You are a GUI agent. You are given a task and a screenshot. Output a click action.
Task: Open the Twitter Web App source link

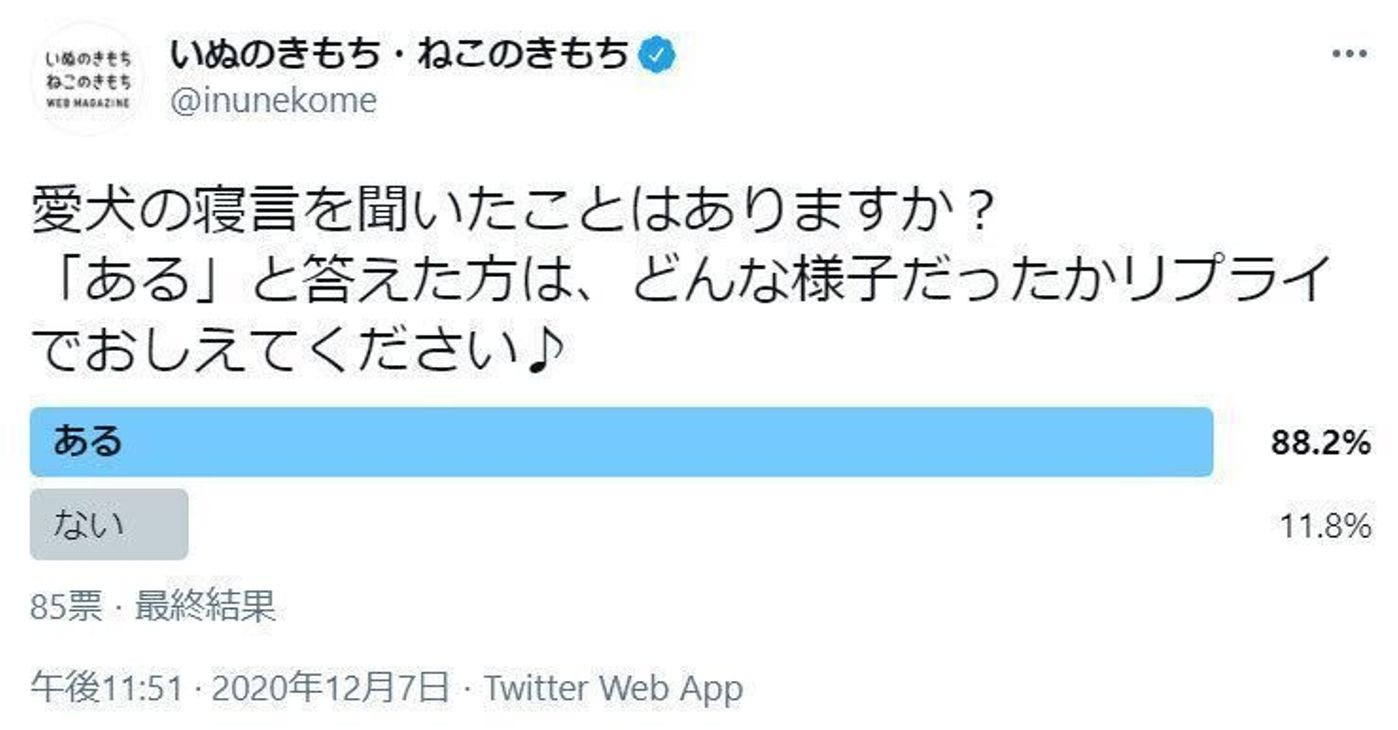pyautogui.click(x=613, y=688)
